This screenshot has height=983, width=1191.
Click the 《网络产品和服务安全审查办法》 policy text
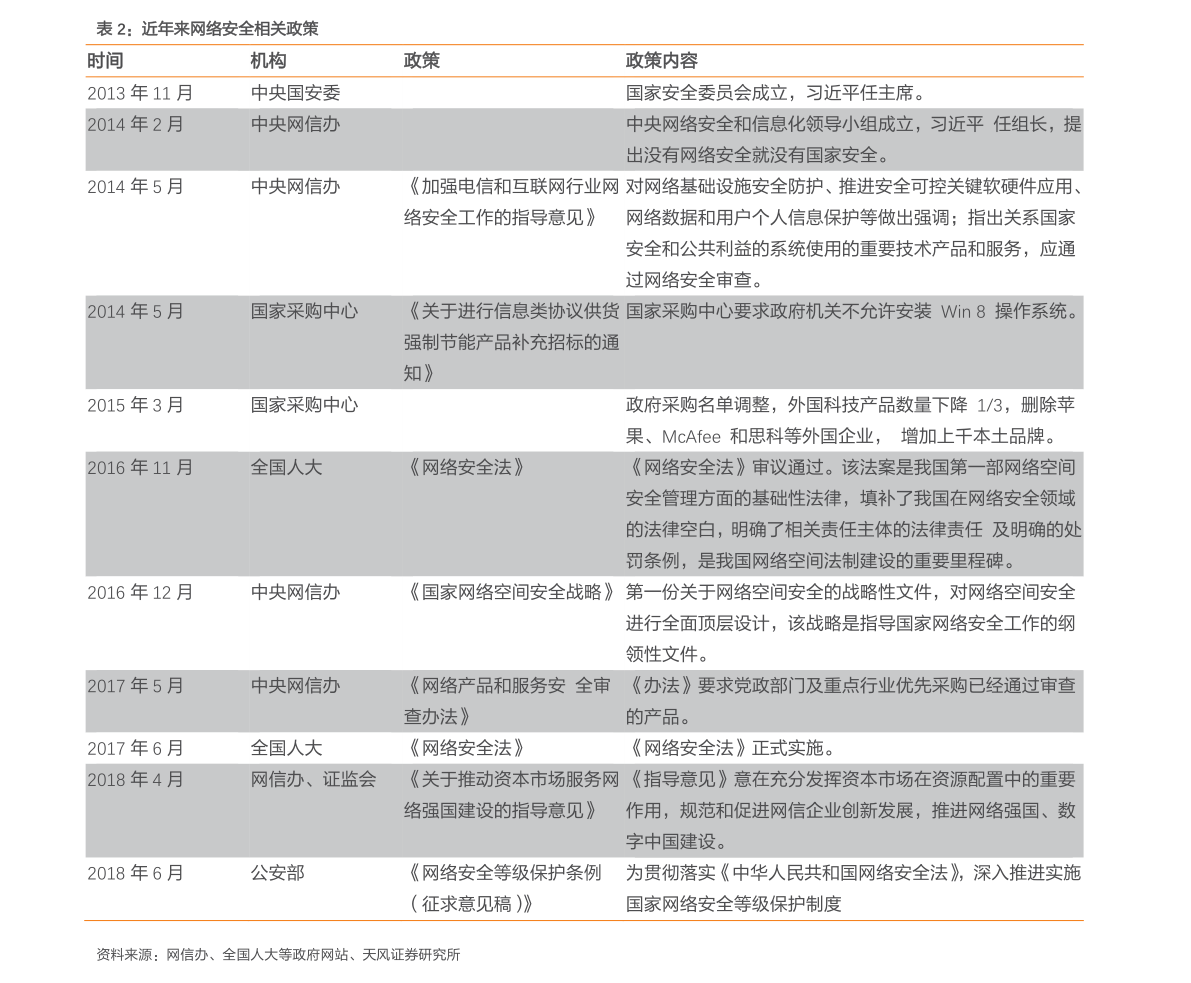(511, 700)
